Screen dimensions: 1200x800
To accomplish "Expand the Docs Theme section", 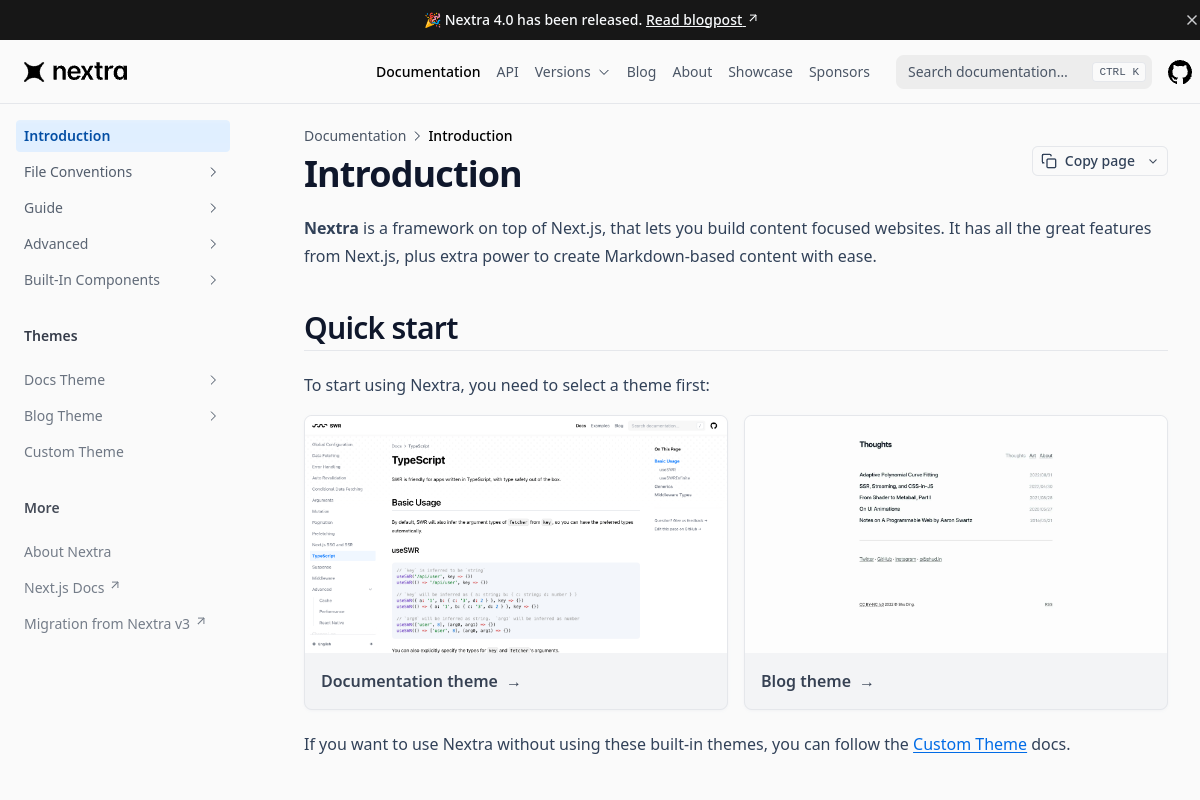I will pos(123,380).
